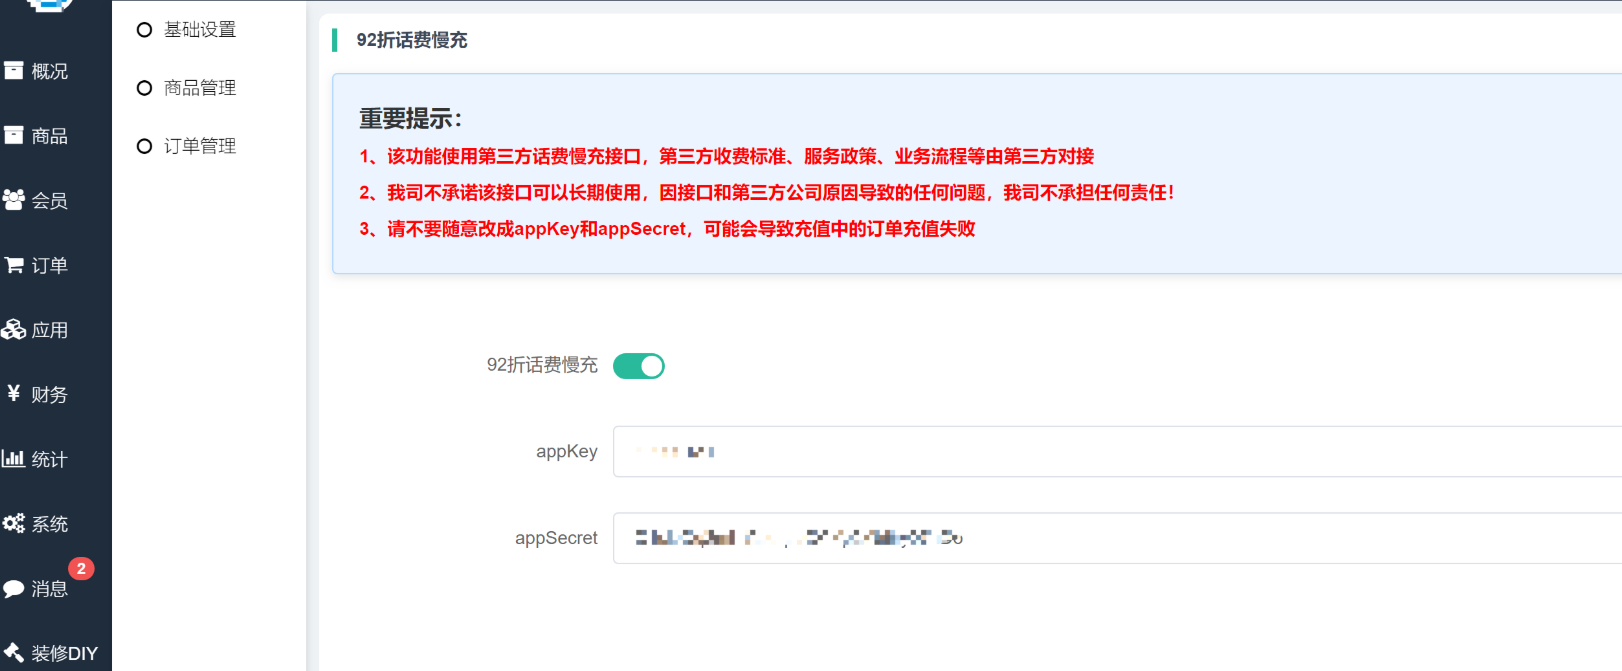This screenshot has width=1622, height=671.
Task: Open the 订单管理 submenu item
Action: point(200,146)
